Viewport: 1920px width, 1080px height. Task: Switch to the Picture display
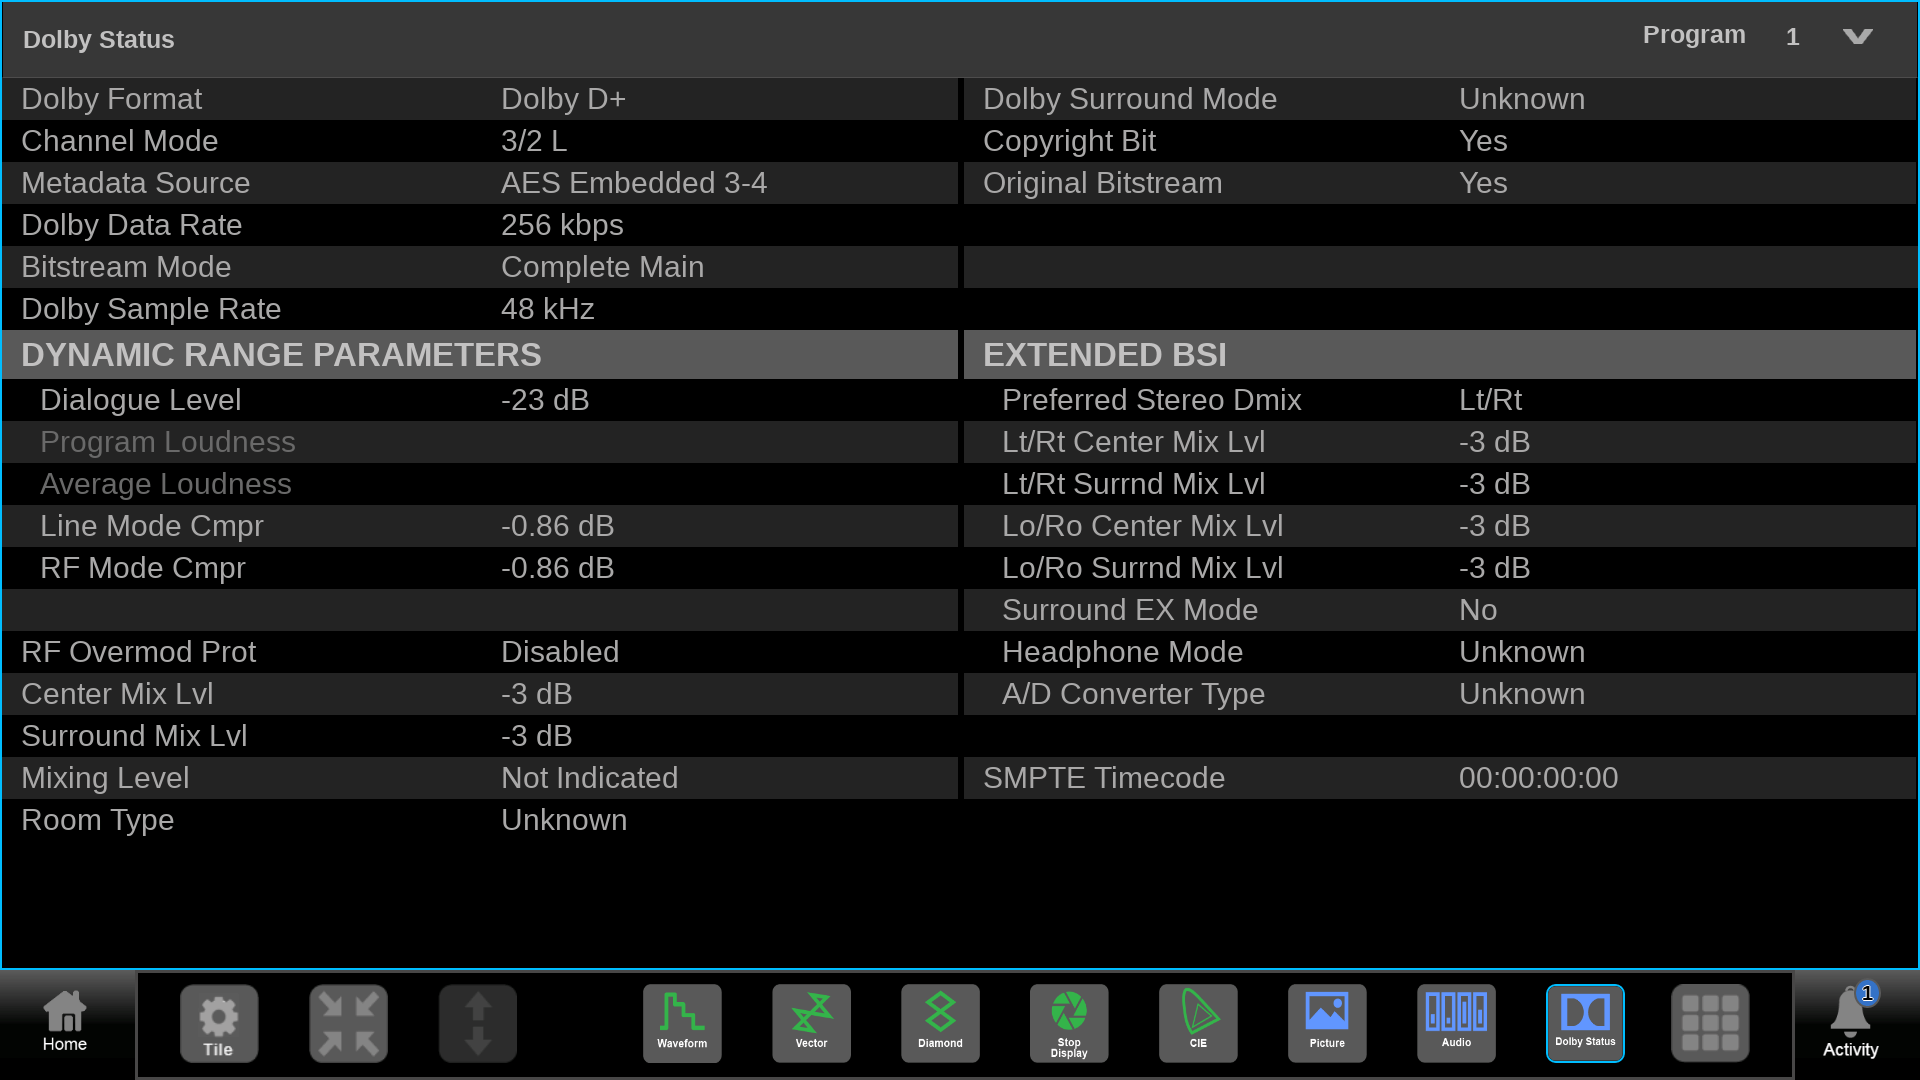pyautogui.click(x=1327, y=1022)
